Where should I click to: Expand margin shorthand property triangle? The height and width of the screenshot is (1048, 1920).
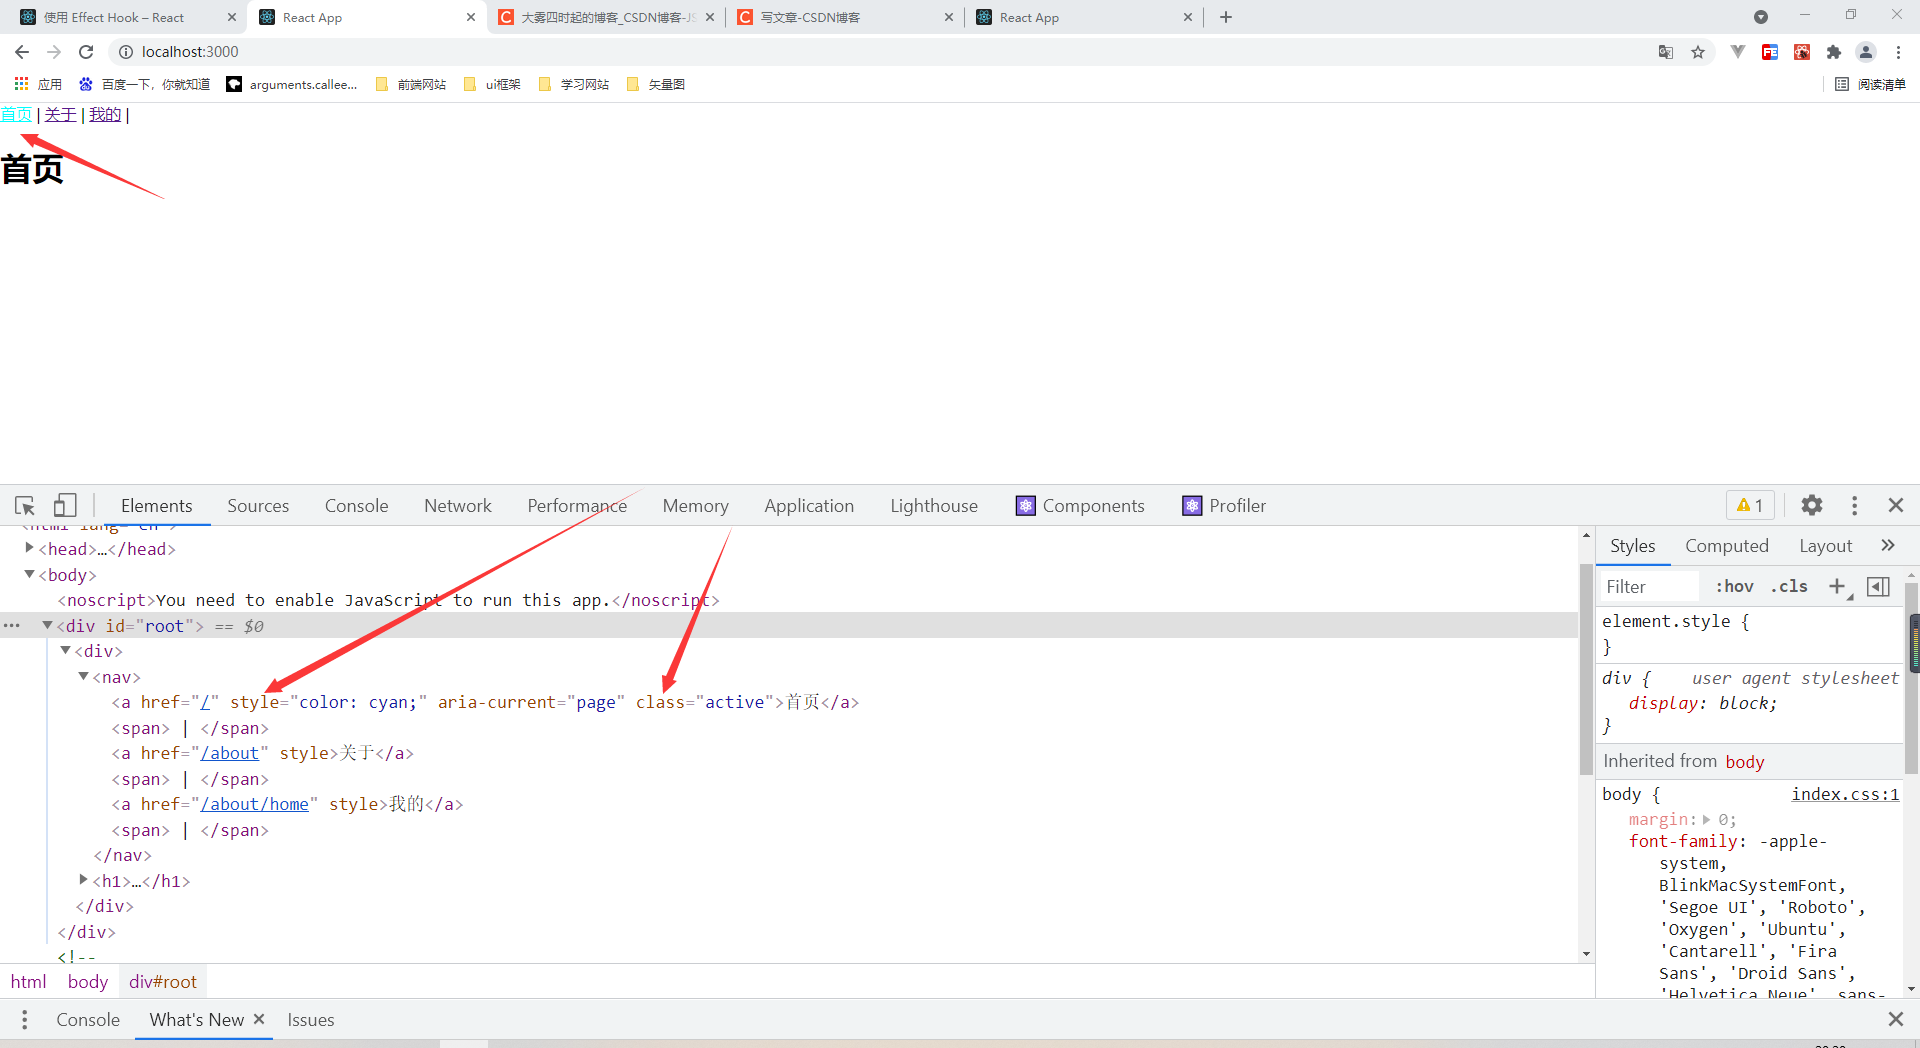click(x=1706, y=820)
